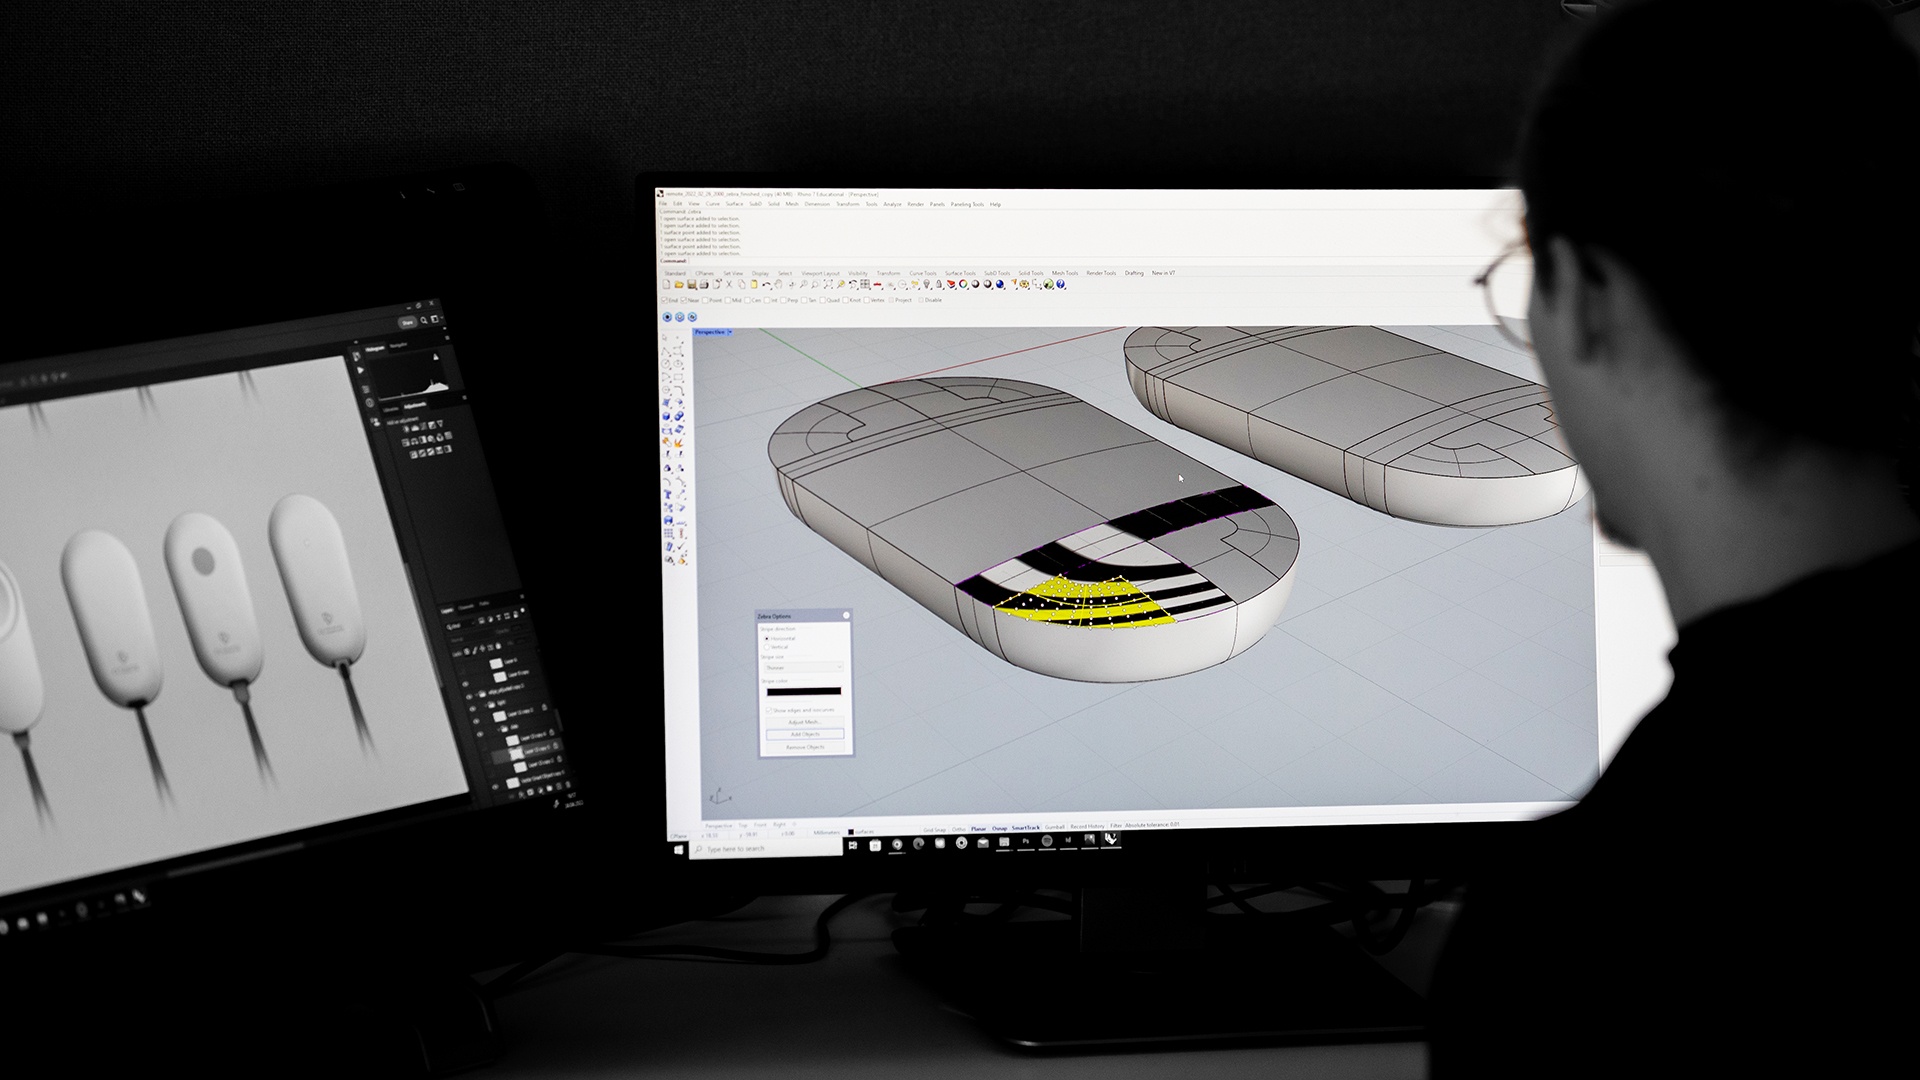The width and height of the screenshot is (1920, 1080).
Task: Click the Rhino icon in Windows taskbar
Action: [1111, 839]
